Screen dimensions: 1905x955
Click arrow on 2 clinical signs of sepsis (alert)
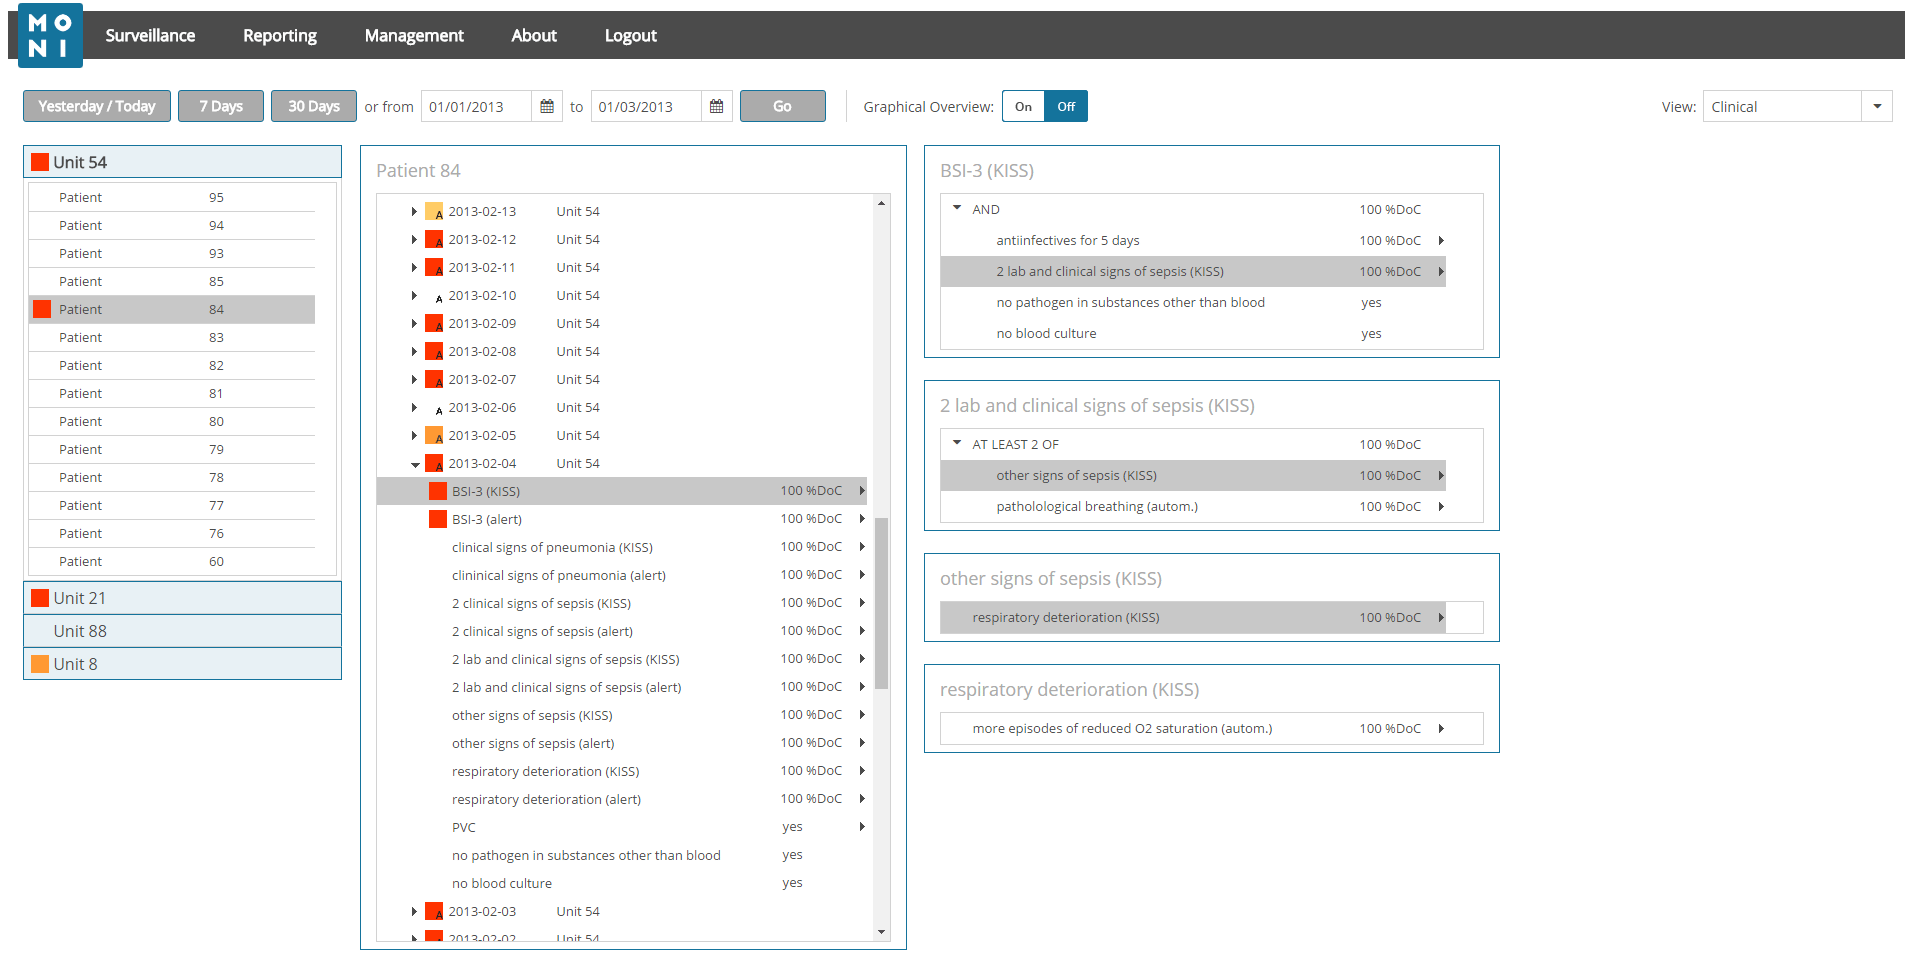[861, 631]
